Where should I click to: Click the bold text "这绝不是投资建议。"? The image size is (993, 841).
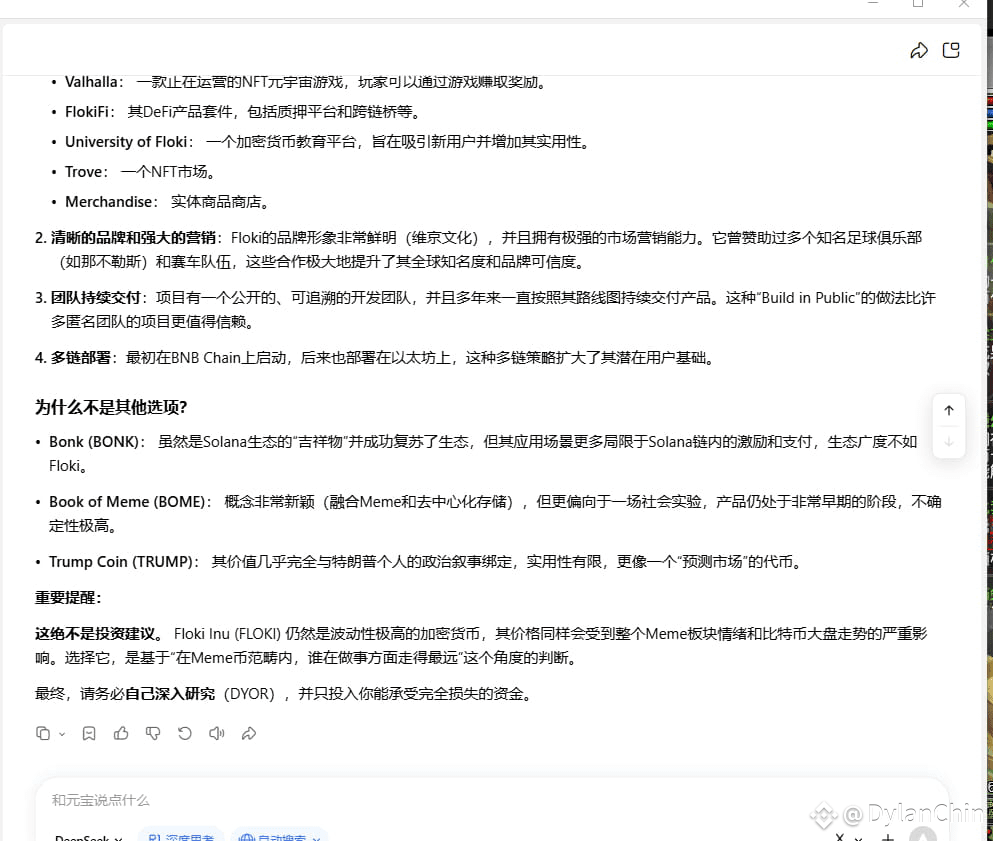98,635
